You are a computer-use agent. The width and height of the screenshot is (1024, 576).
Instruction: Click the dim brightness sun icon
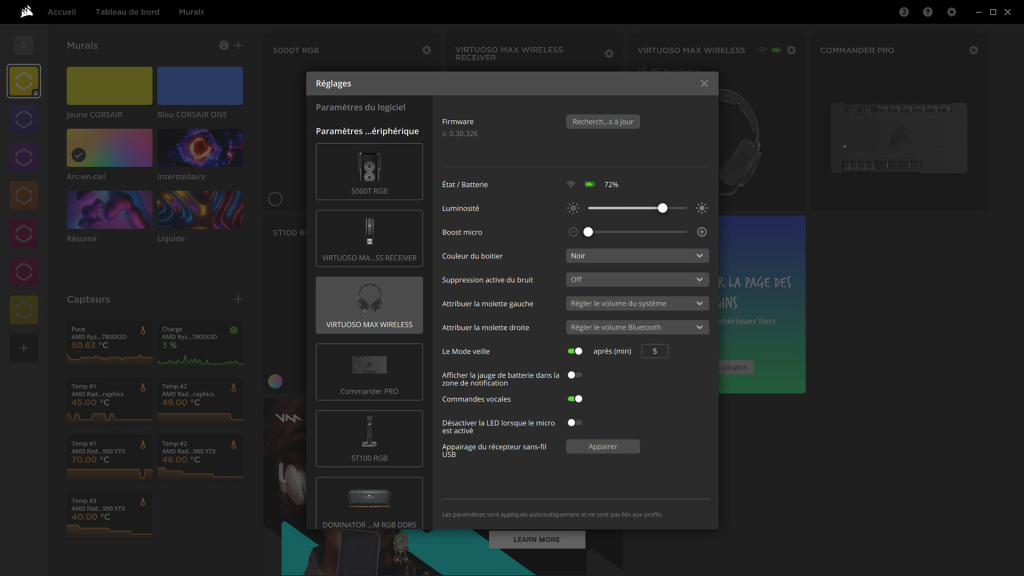(x=573, y=208)
